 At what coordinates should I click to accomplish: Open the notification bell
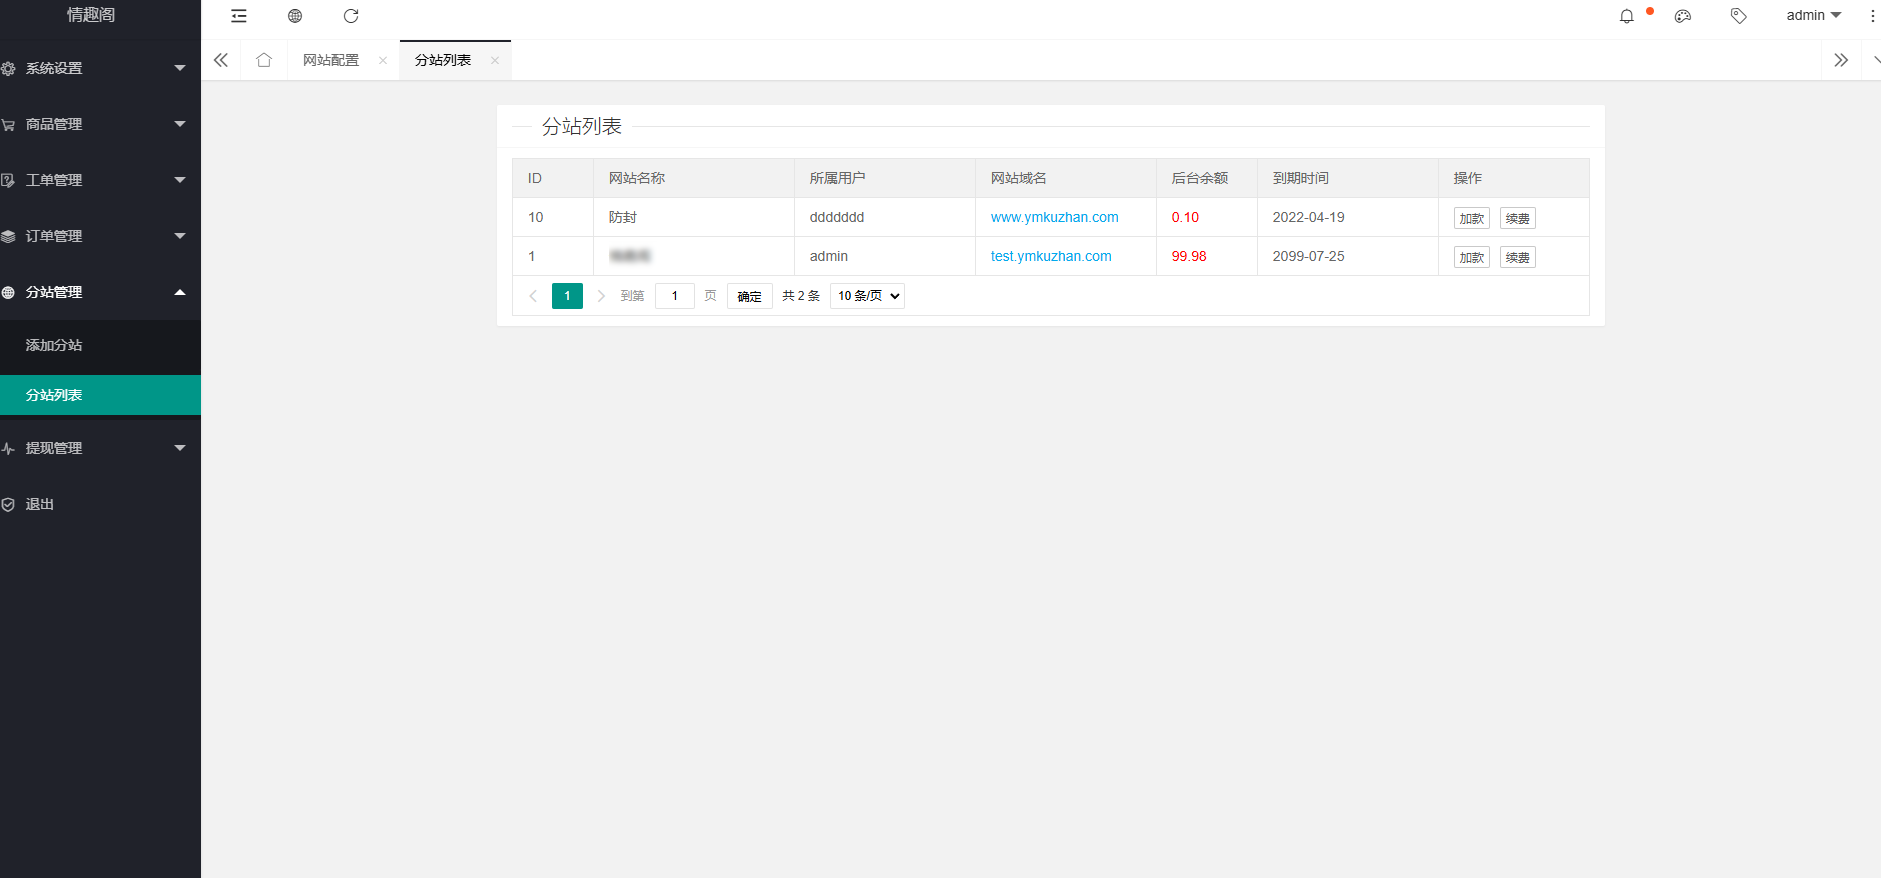coord(1627,16)
